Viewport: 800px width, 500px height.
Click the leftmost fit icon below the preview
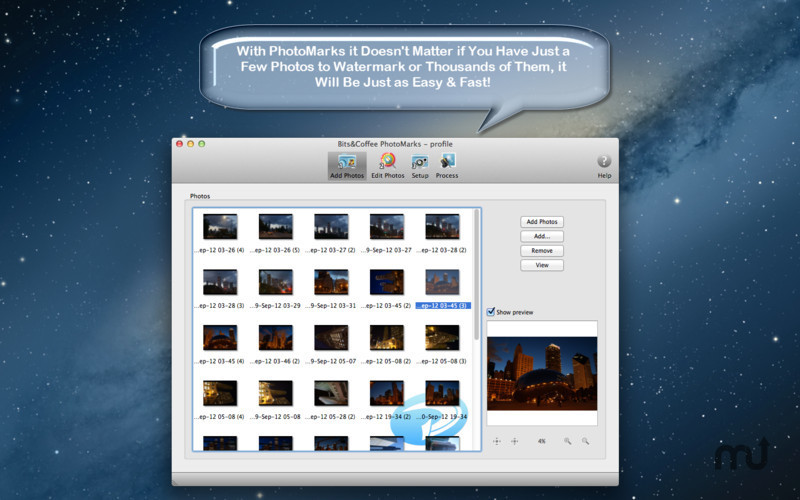[496, 441]
